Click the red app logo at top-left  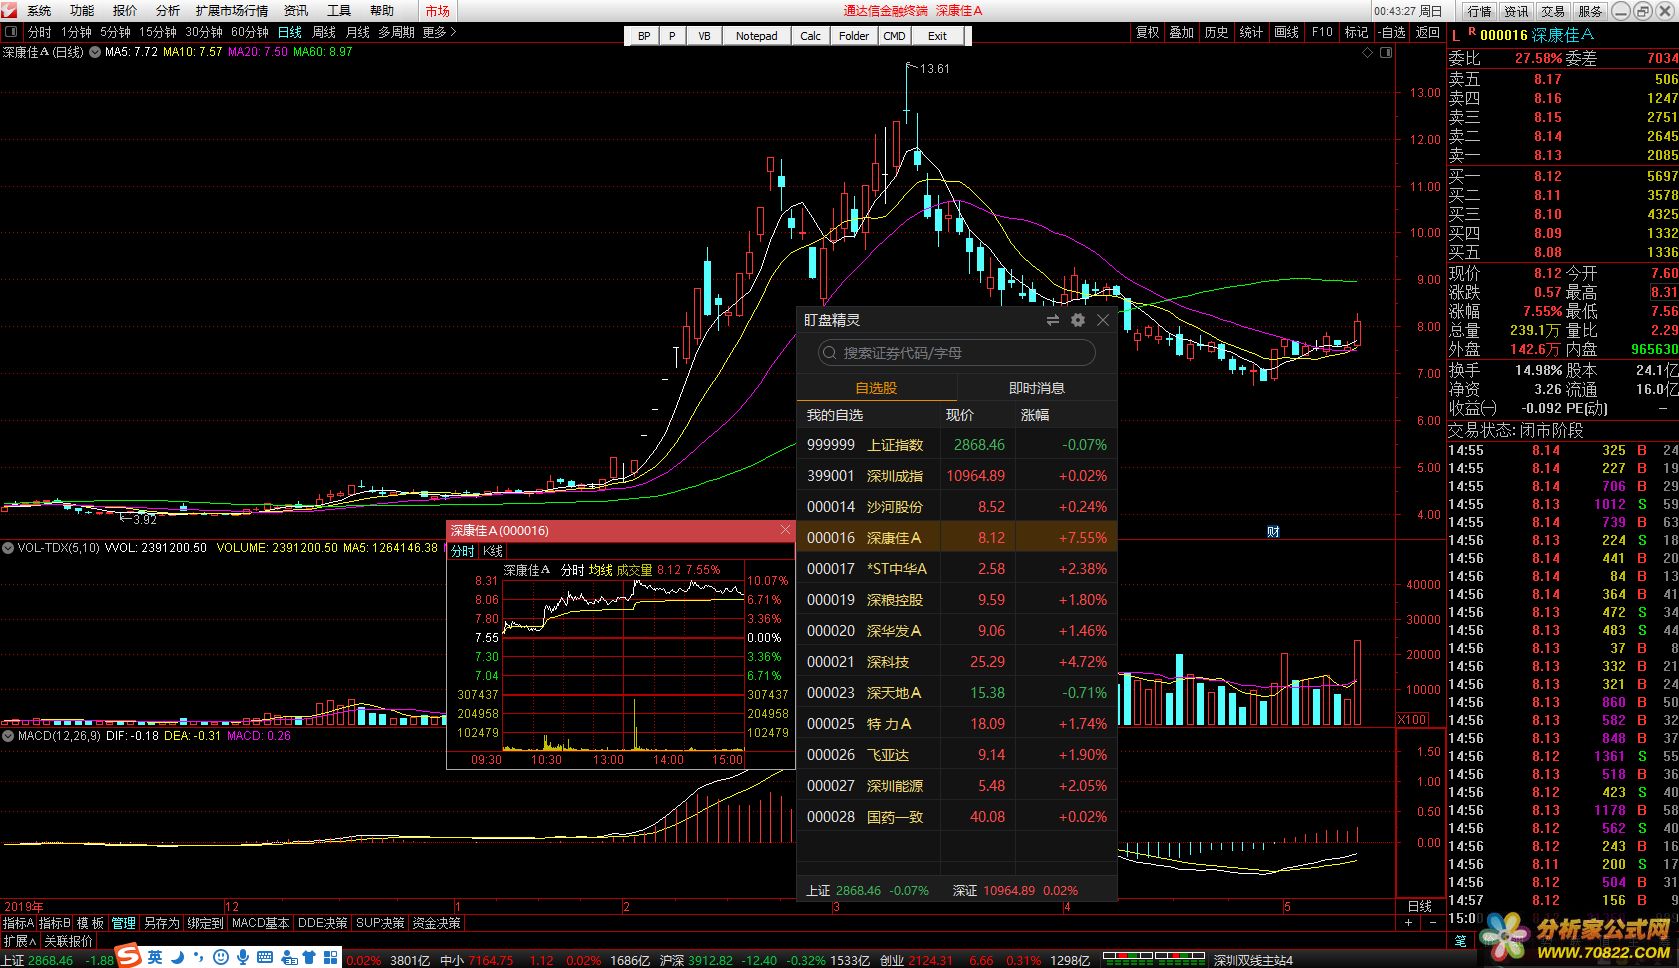9,10
